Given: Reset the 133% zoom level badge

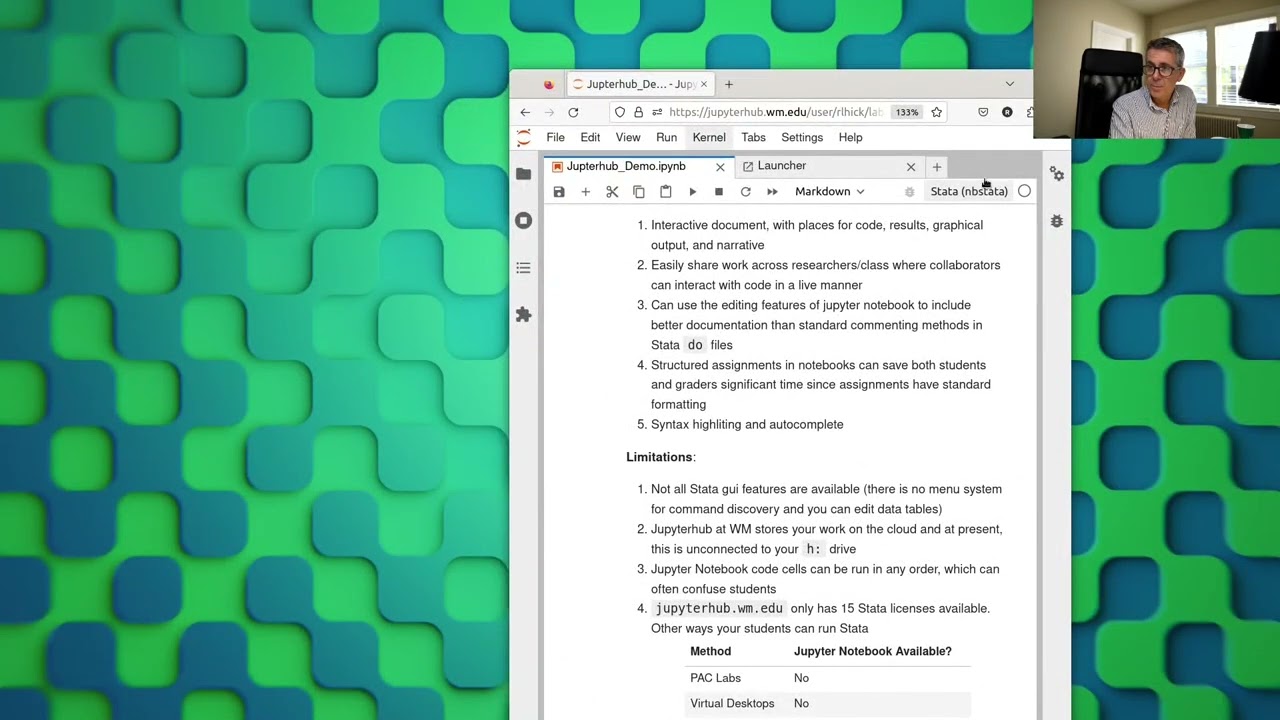Looking at the screenshot, I should point(907,112).
